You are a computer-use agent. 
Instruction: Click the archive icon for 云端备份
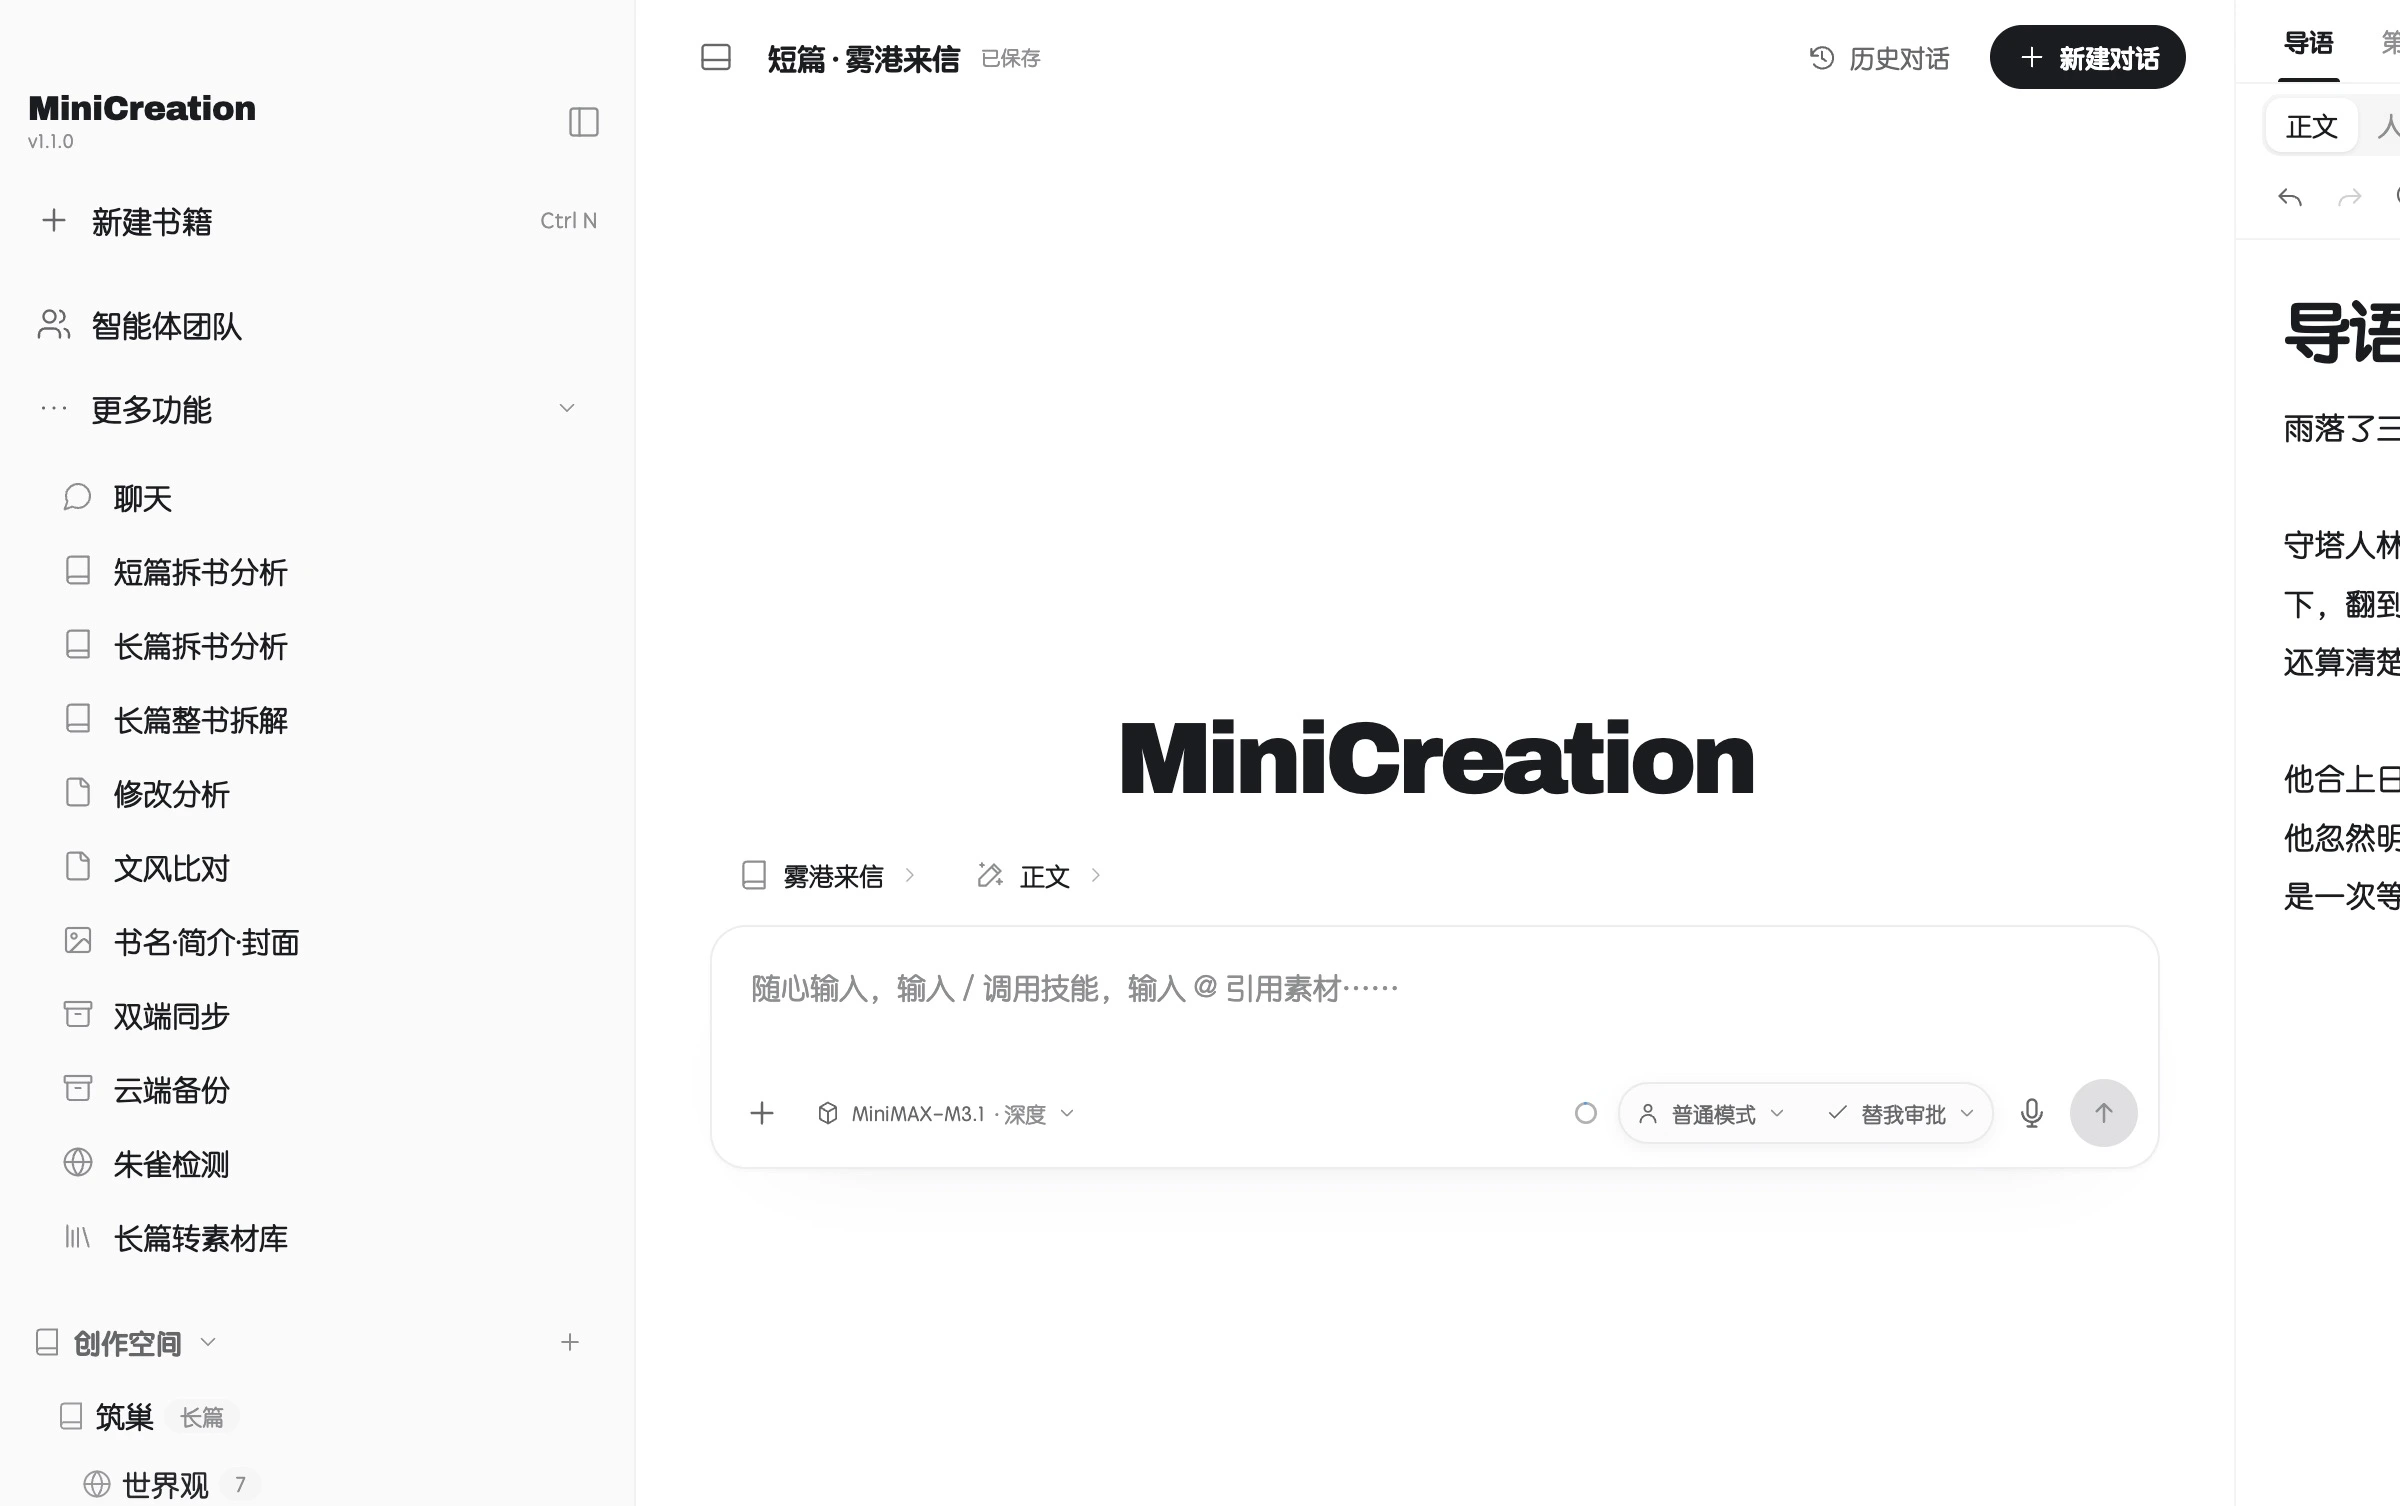point(78,1089)
